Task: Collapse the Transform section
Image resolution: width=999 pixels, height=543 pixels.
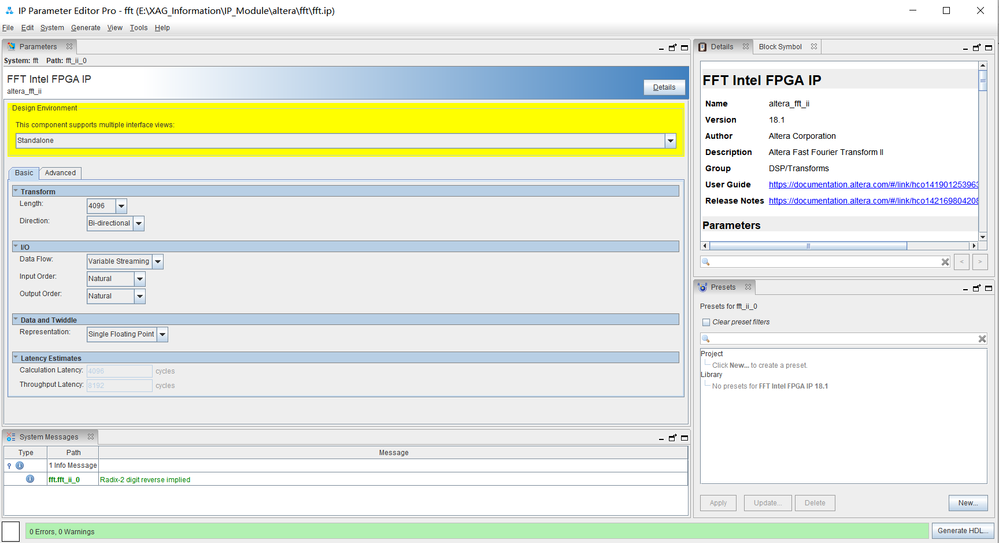Action: (16, 191)
